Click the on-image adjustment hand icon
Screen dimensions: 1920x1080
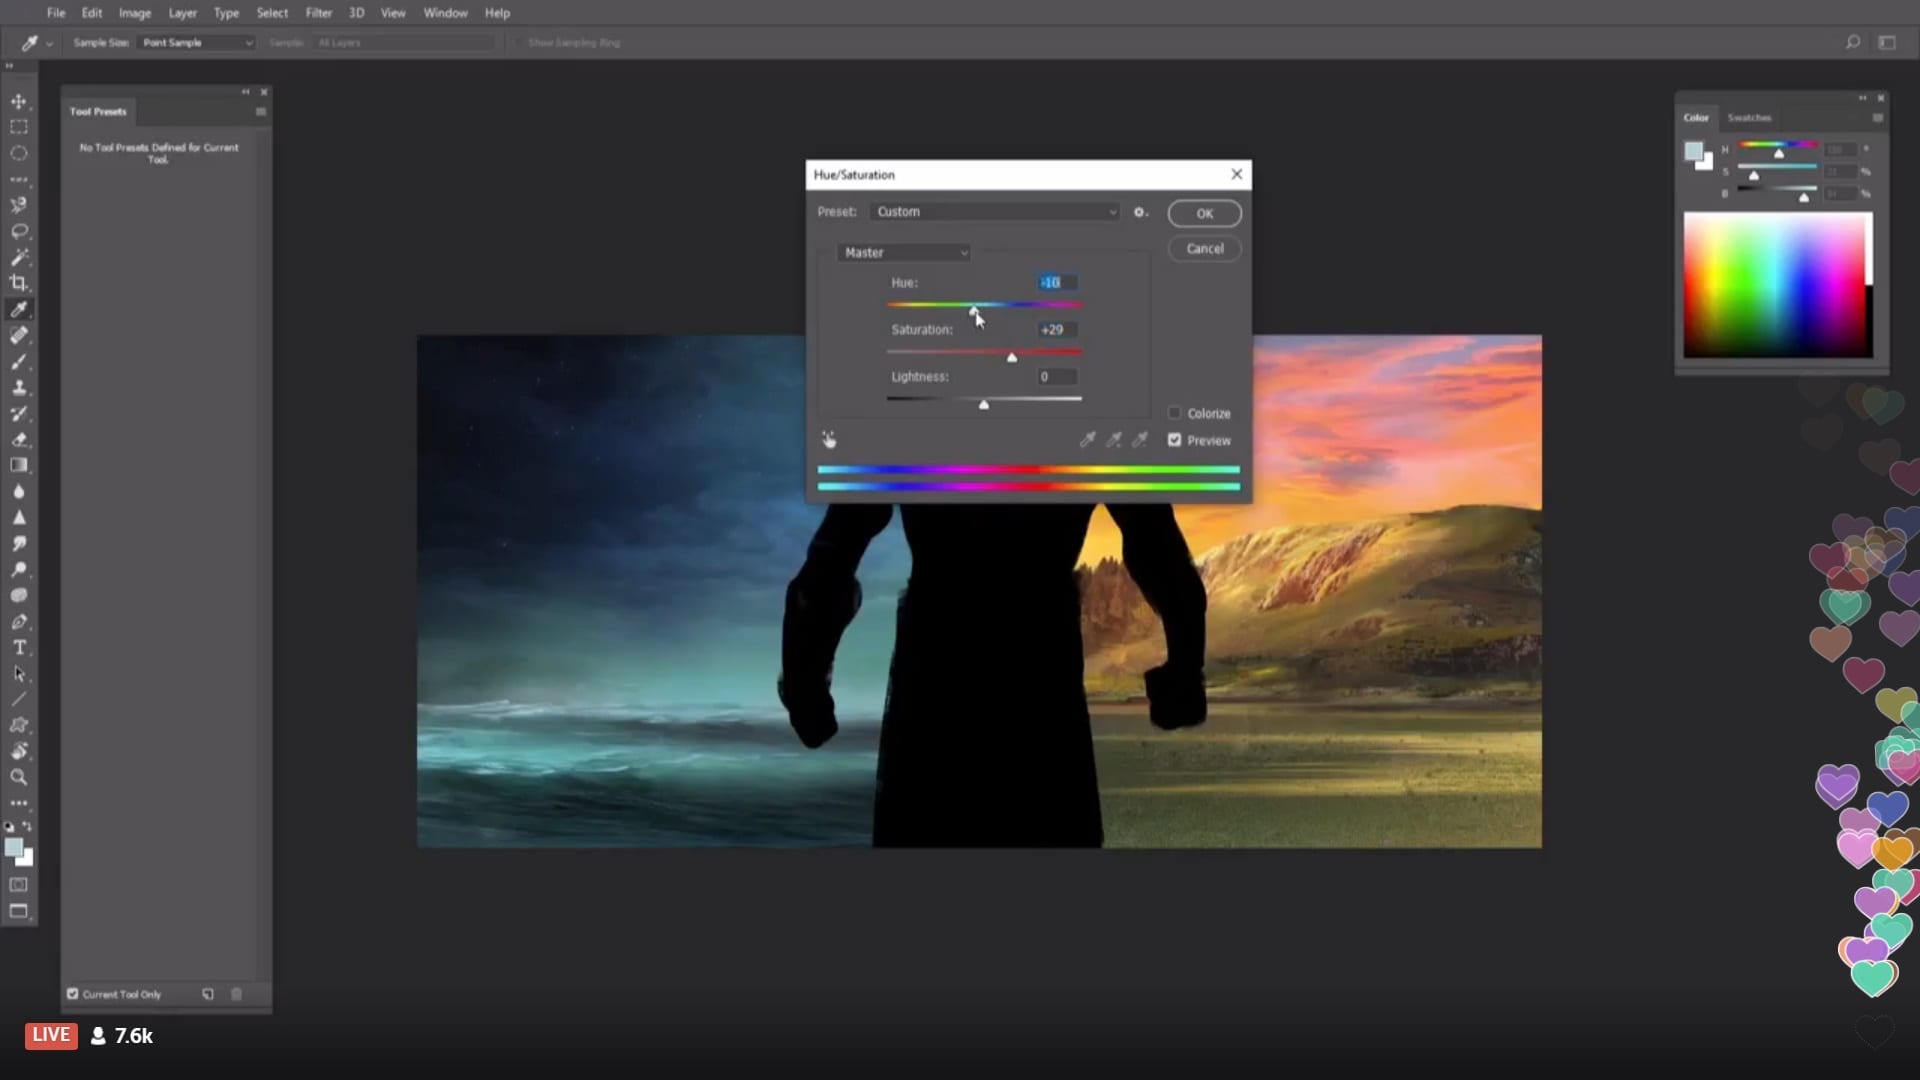829,440
